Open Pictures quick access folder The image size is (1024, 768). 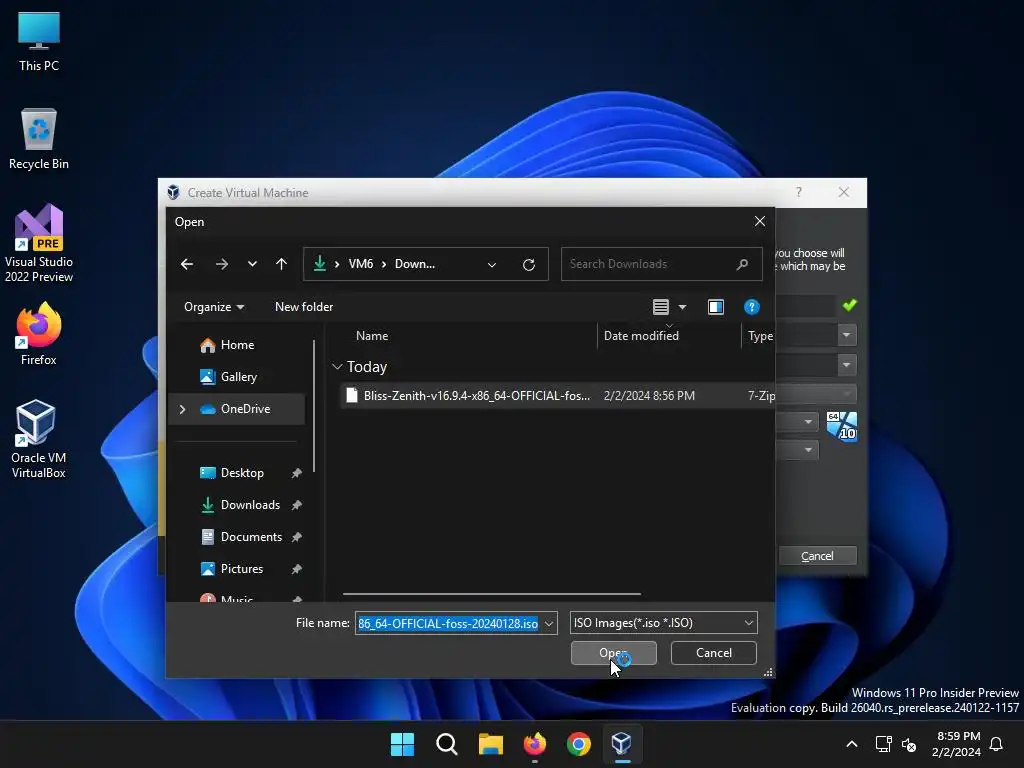[x=242, y=569]
